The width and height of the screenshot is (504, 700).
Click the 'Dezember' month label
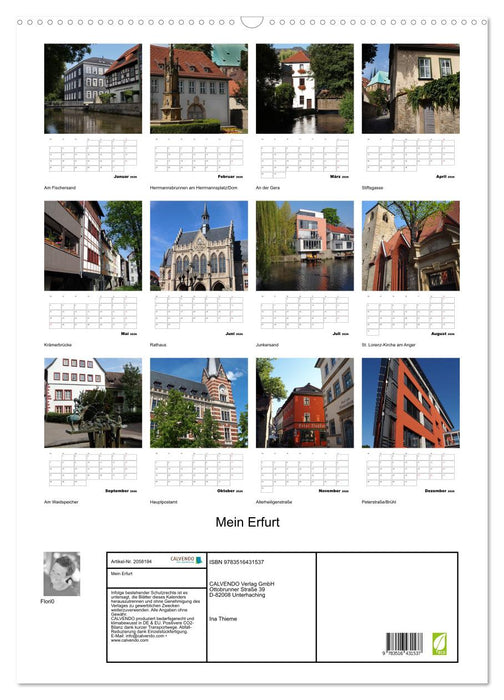(436, 491)
